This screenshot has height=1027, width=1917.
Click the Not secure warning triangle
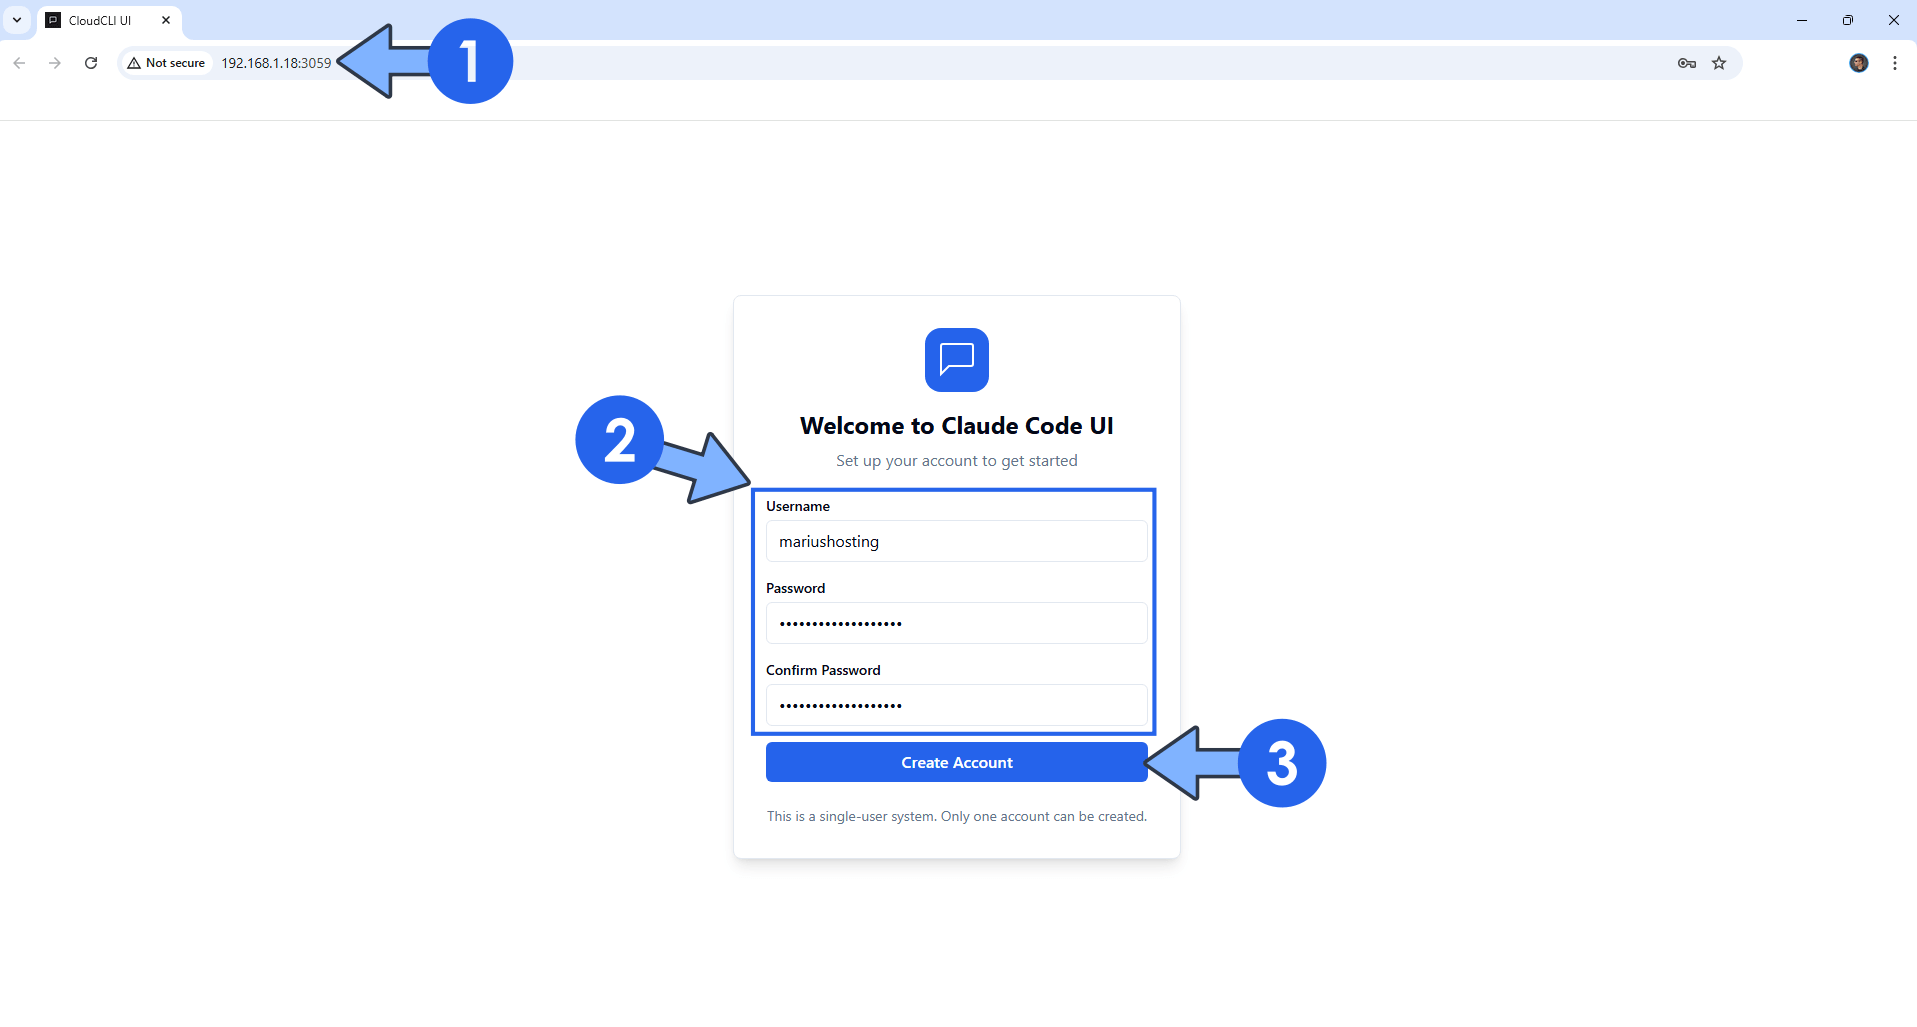click(x=136, y=62)
